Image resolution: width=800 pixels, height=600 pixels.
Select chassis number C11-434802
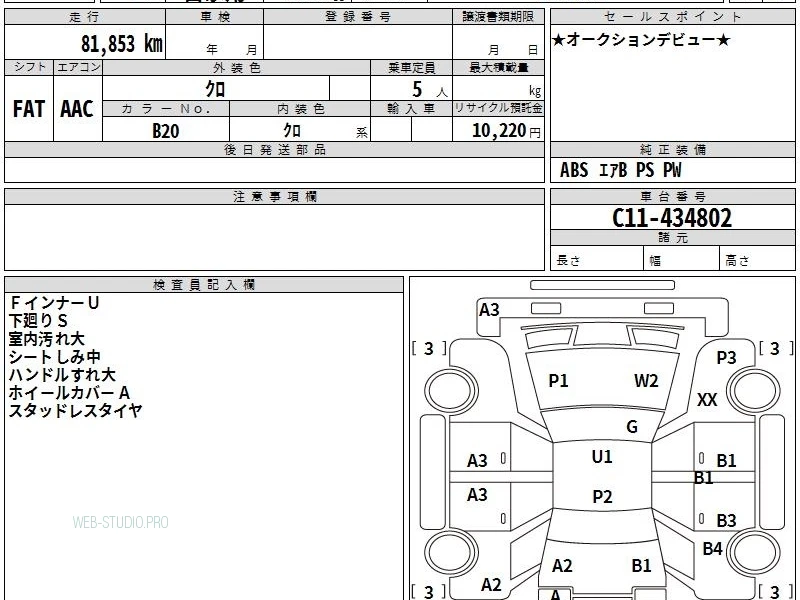672,218
